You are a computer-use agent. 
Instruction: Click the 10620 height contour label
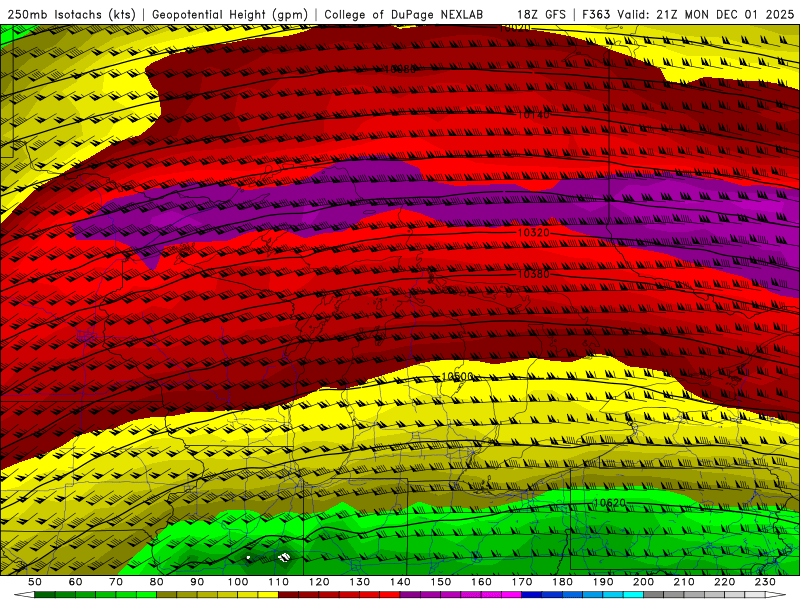[x=610, y=503]
